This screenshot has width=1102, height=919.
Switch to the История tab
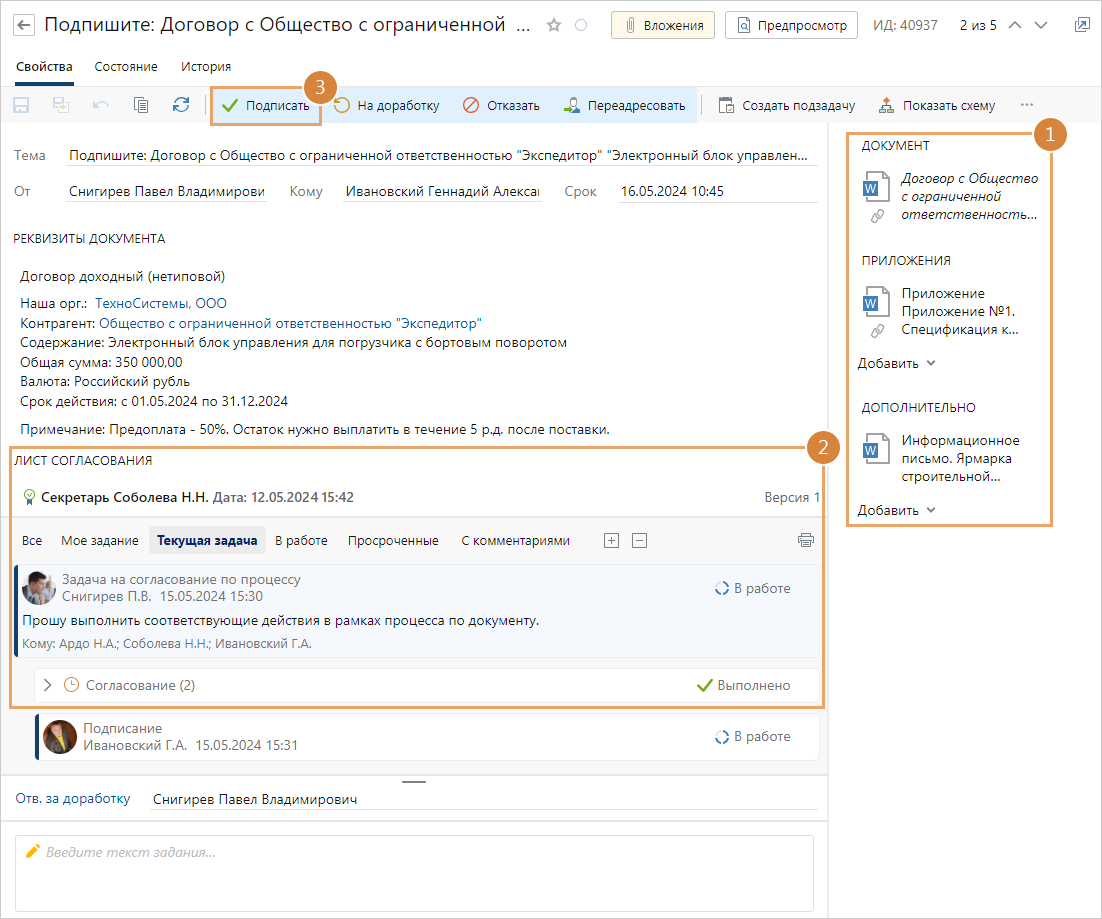click(x=206, y=66)
